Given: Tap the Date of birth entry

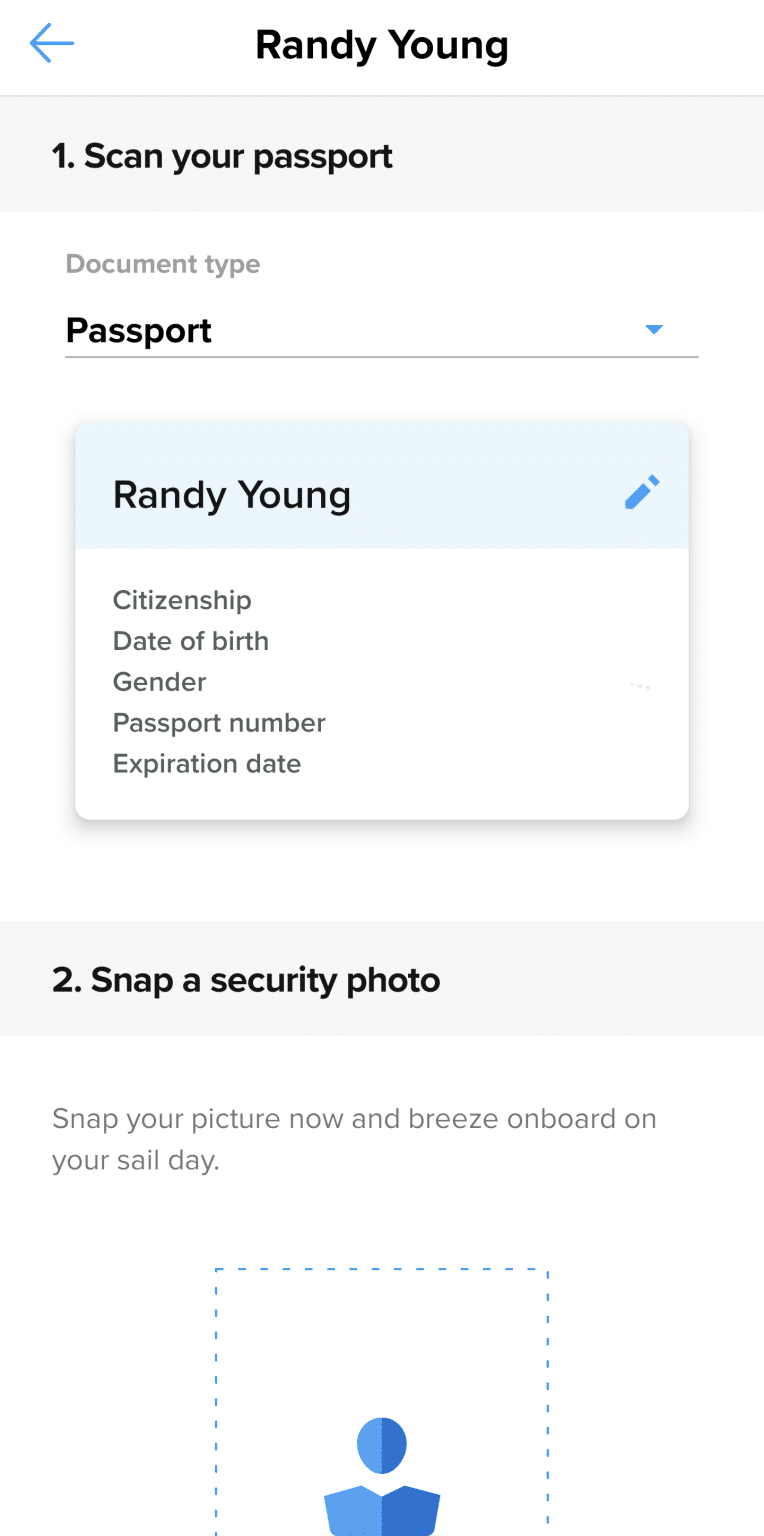Looking at the screenshot, I should pos(191,641).
